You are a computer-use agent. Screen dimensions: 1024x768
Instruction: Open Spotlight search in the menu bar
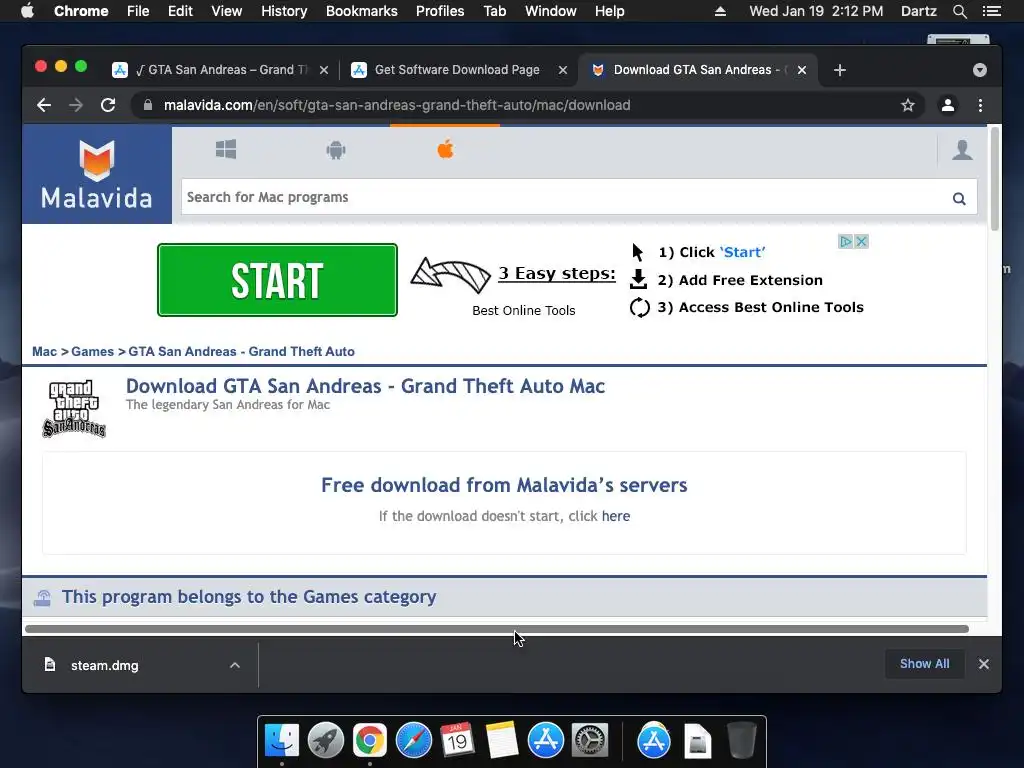pyautogui.click(x=959, y=11)
